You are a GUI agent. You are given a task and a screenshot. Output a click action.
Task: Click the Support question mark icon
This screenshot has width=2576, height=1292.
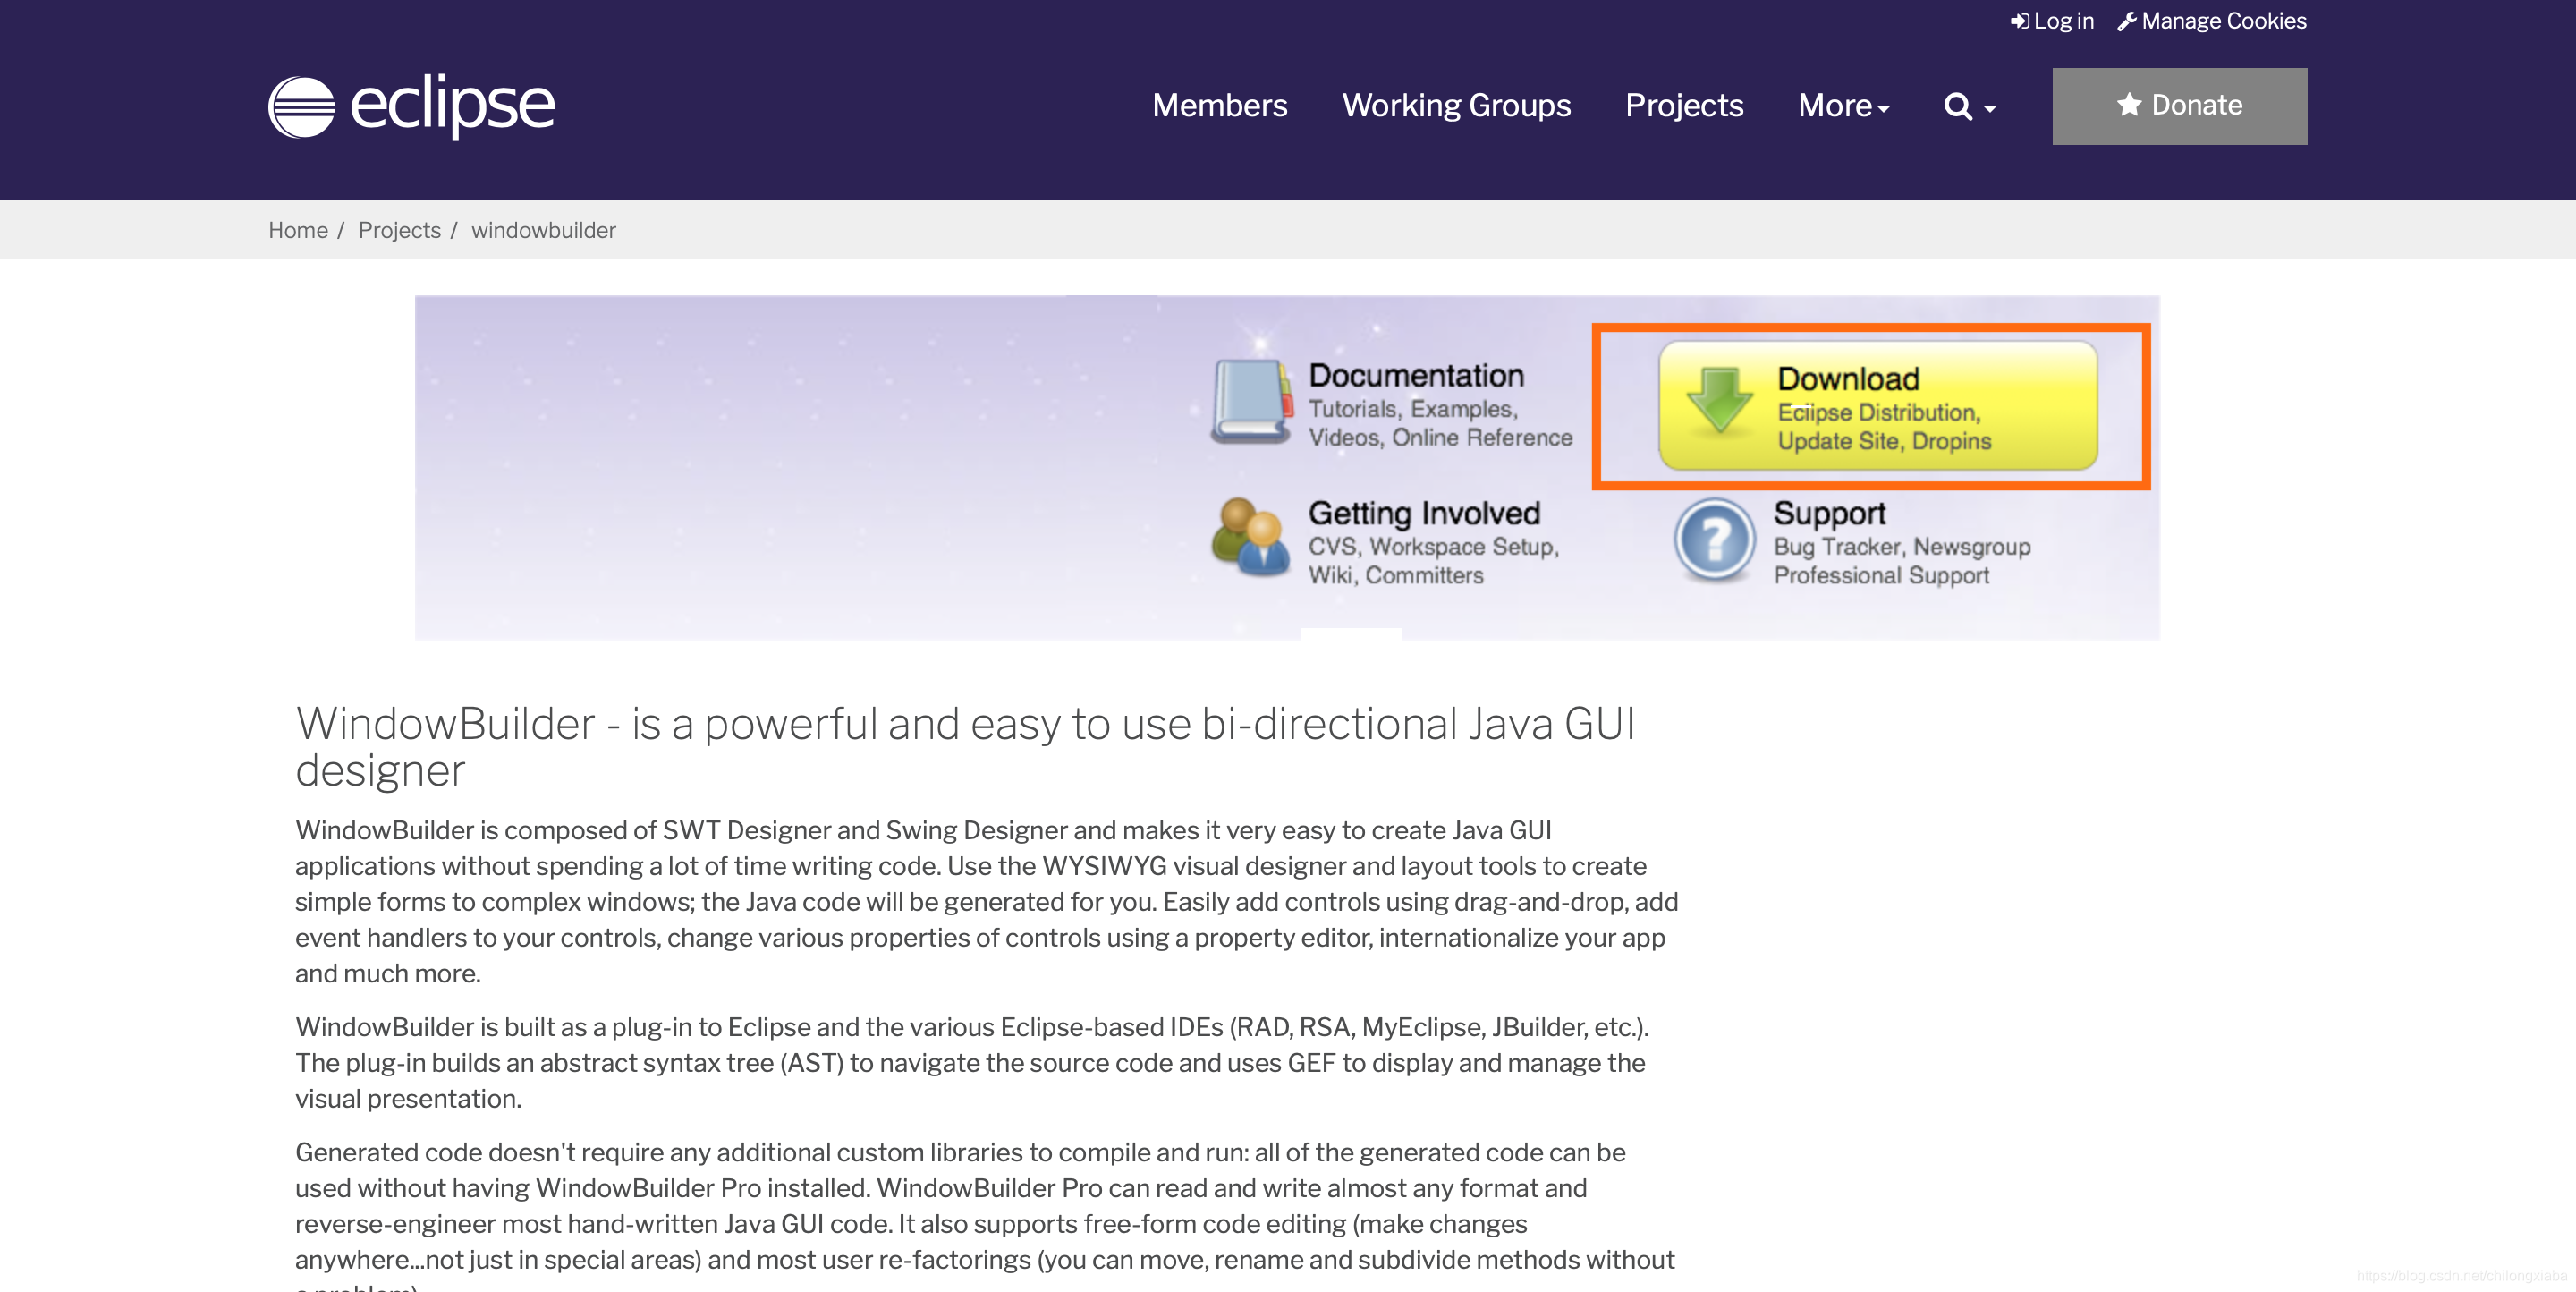pos(1714,540)
